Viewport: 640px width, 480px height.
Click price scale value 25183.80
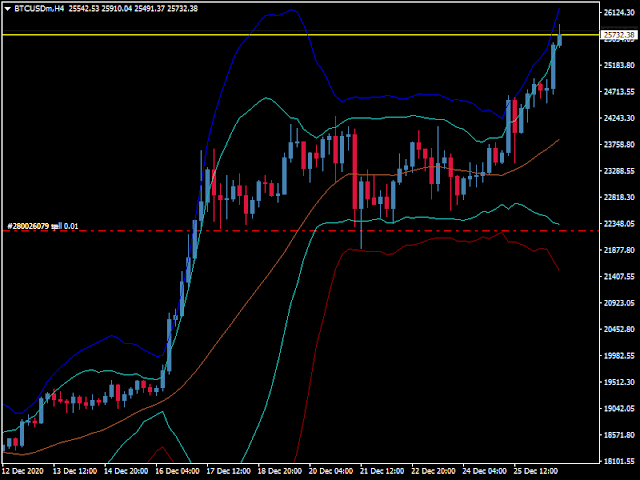click(619, 65)
